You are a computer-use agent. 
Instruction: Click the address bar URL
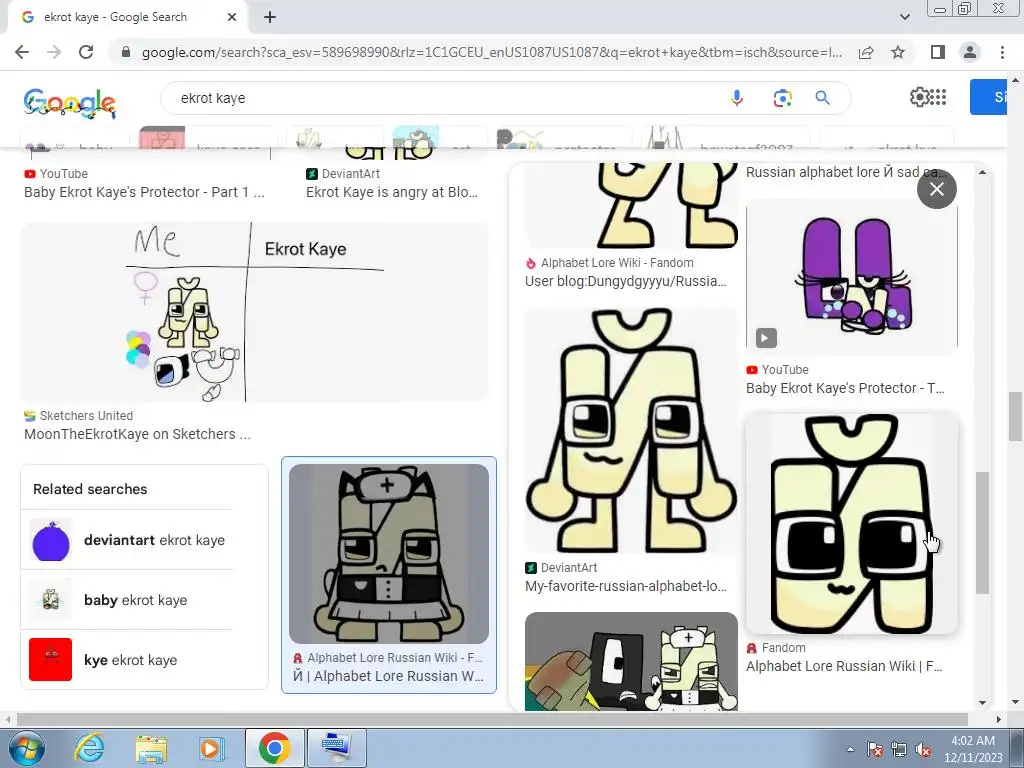point(491,52)
